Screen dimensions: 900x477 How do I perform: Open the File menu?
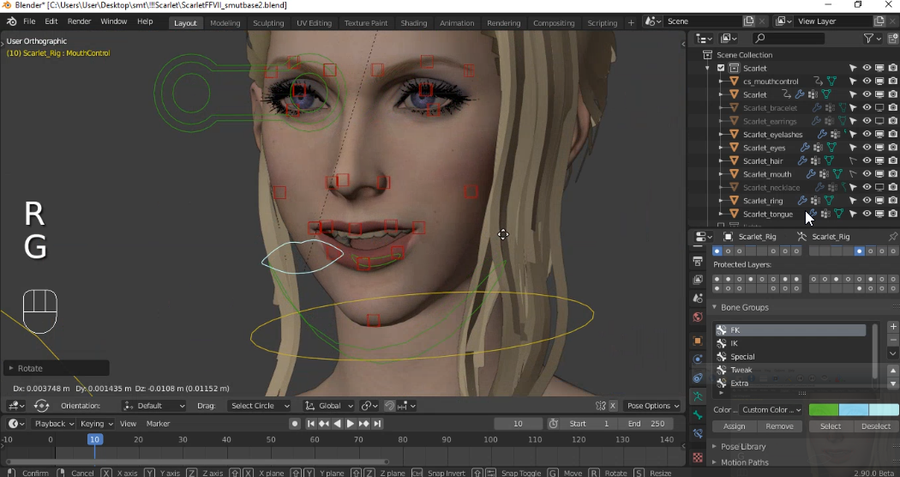point(29,21)
